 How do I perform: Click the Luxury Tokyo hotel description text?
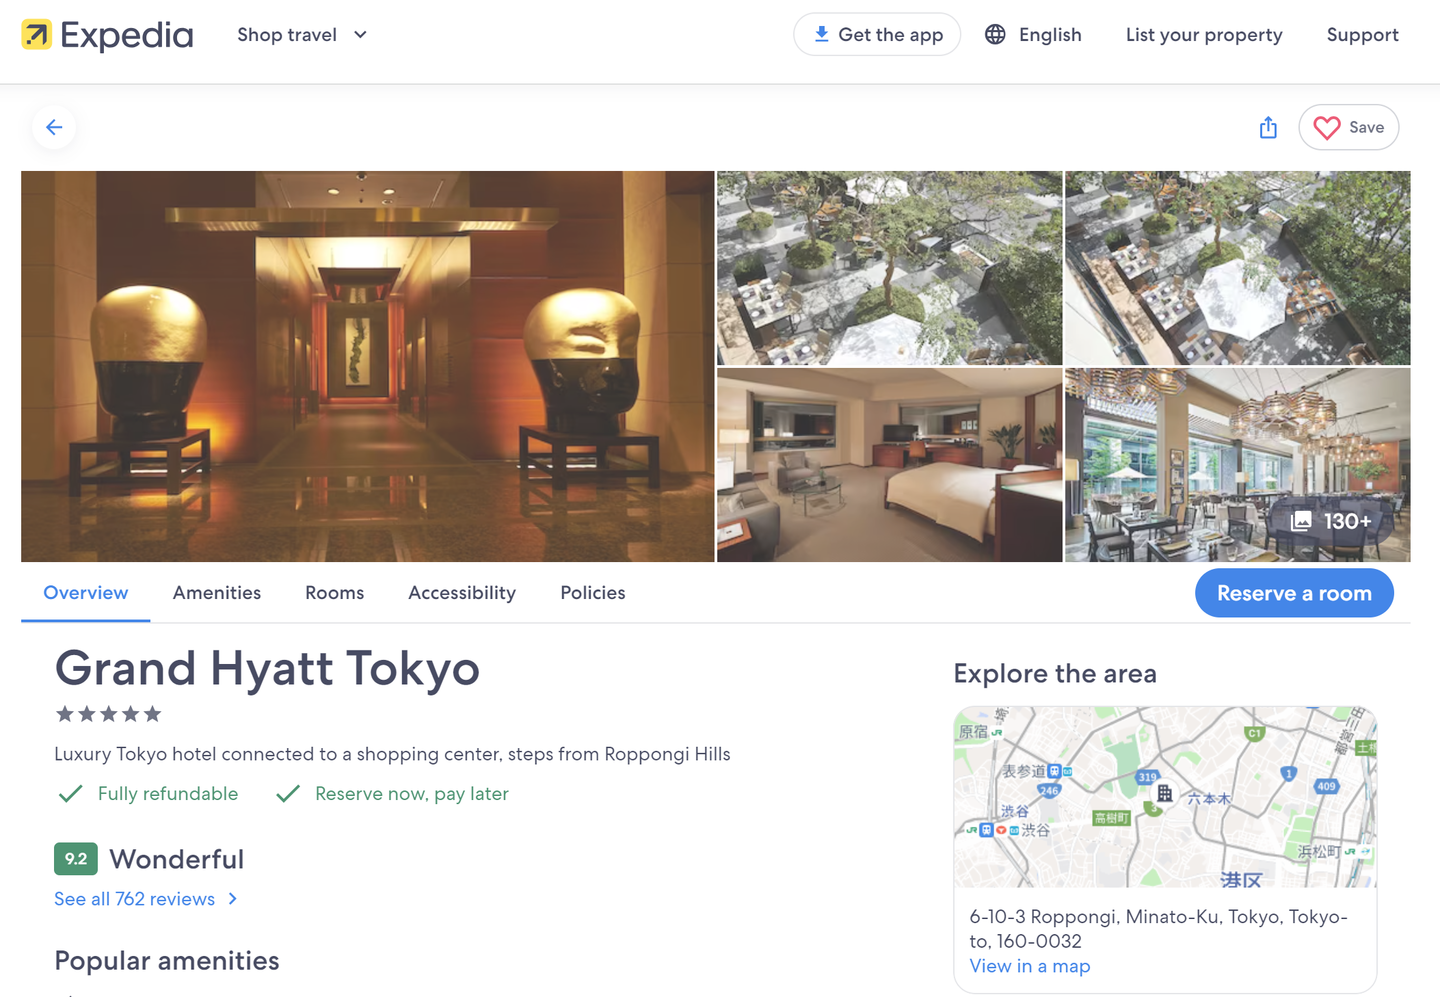pos(392,754)
